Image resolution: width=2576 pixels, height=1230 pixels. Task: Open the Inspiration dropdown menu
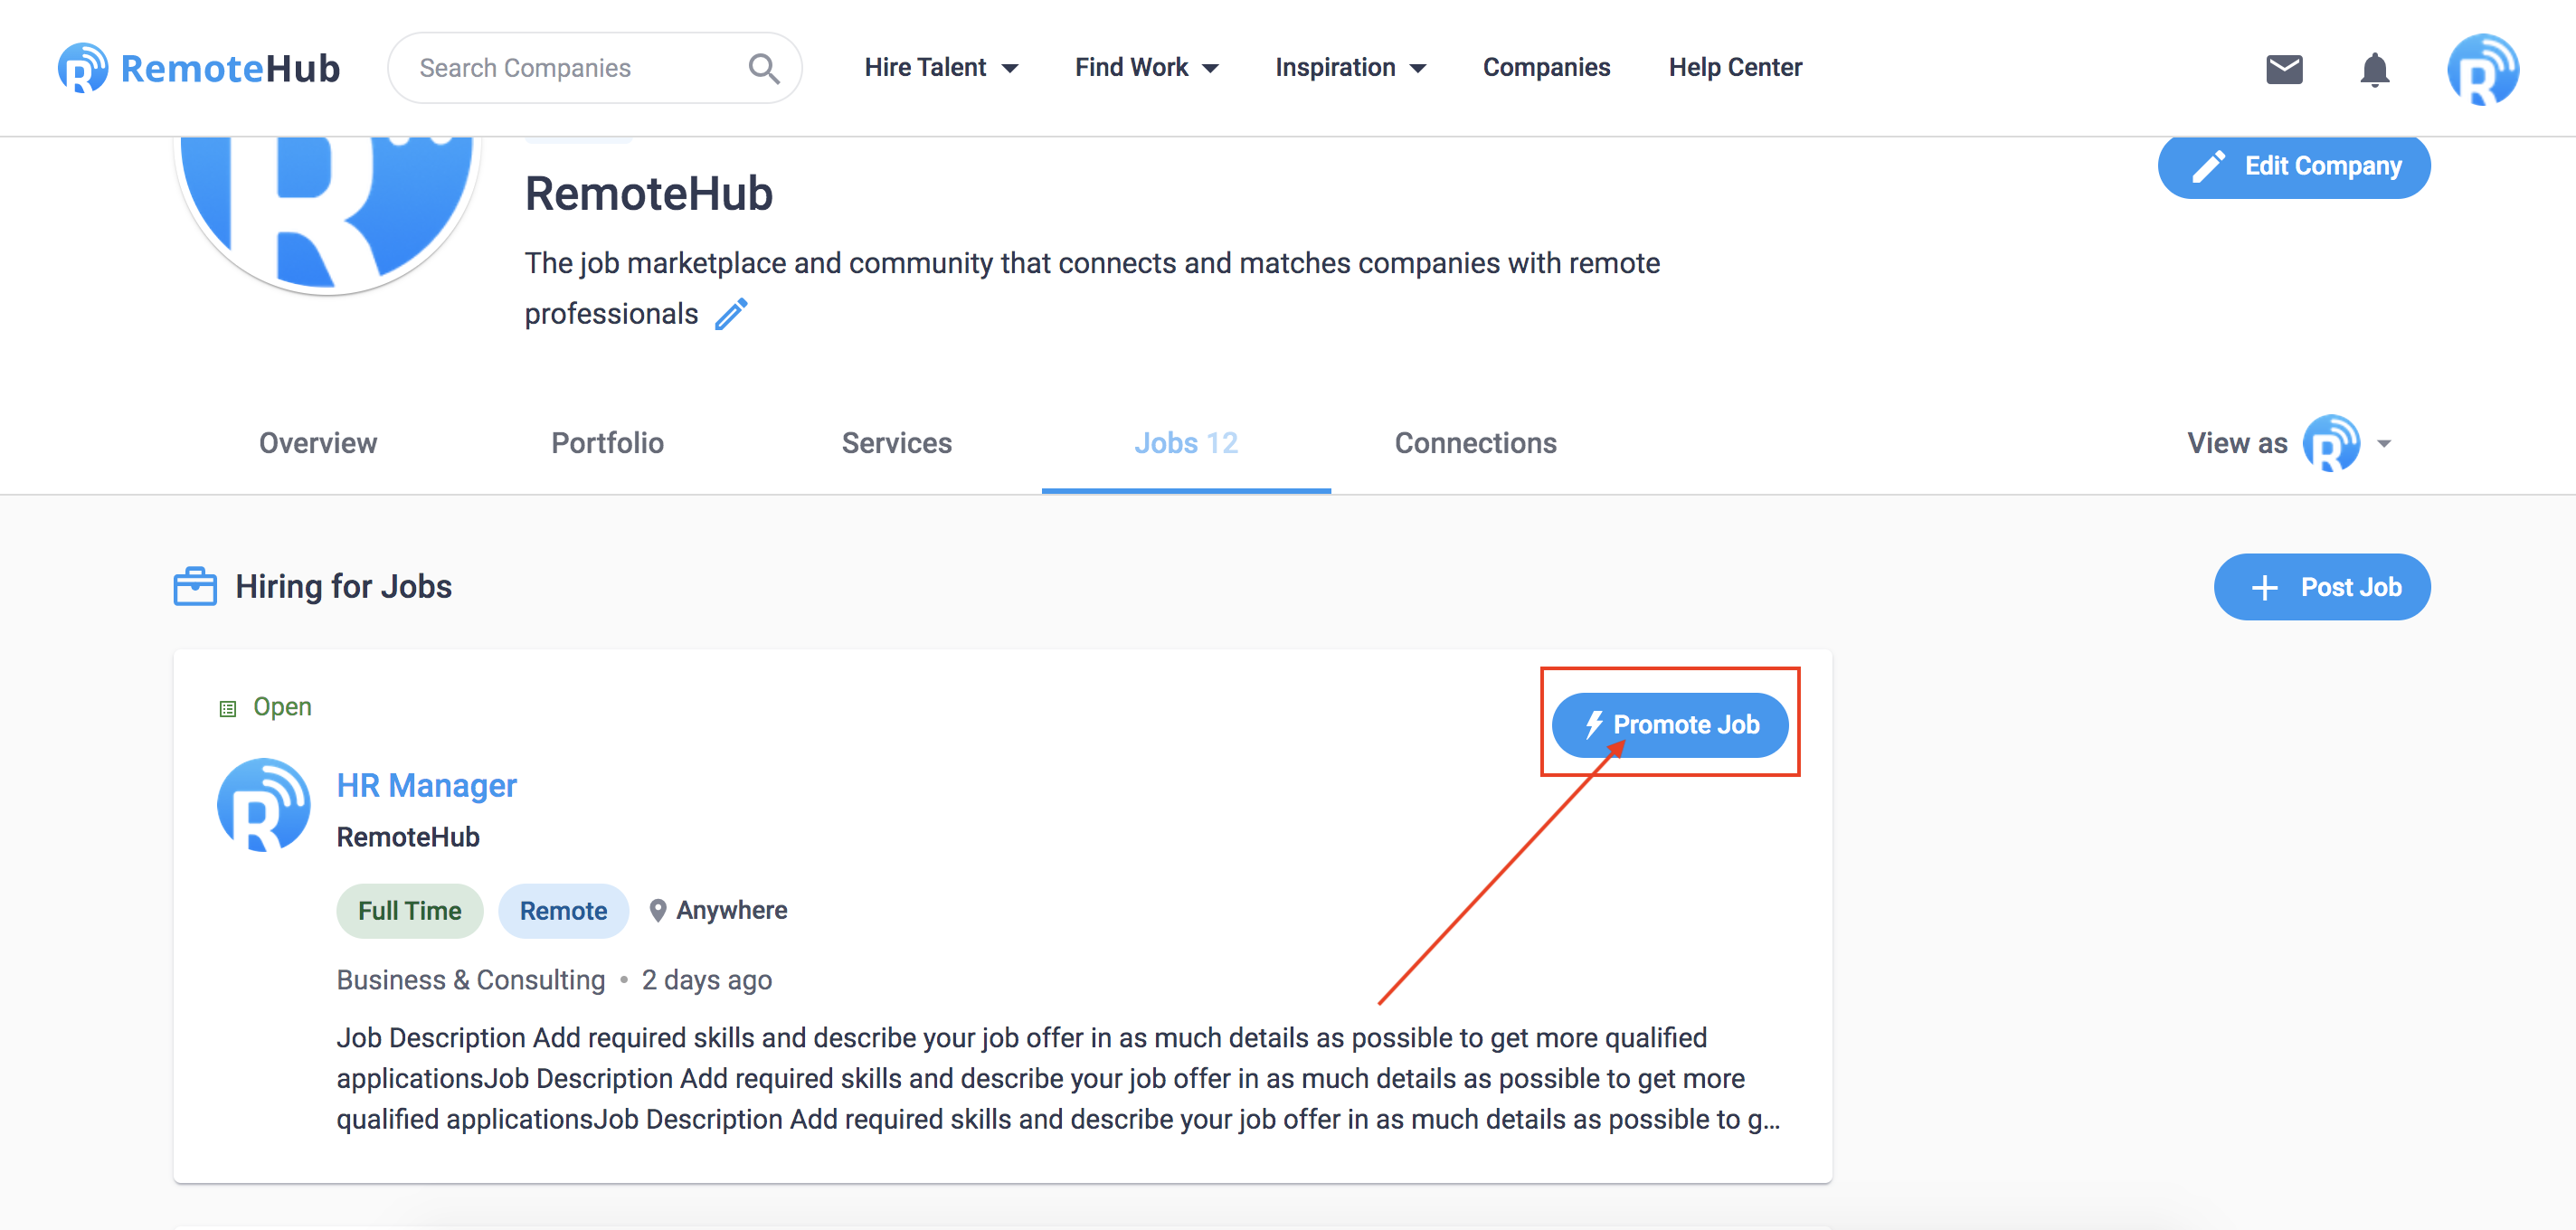click(1350, 67)
